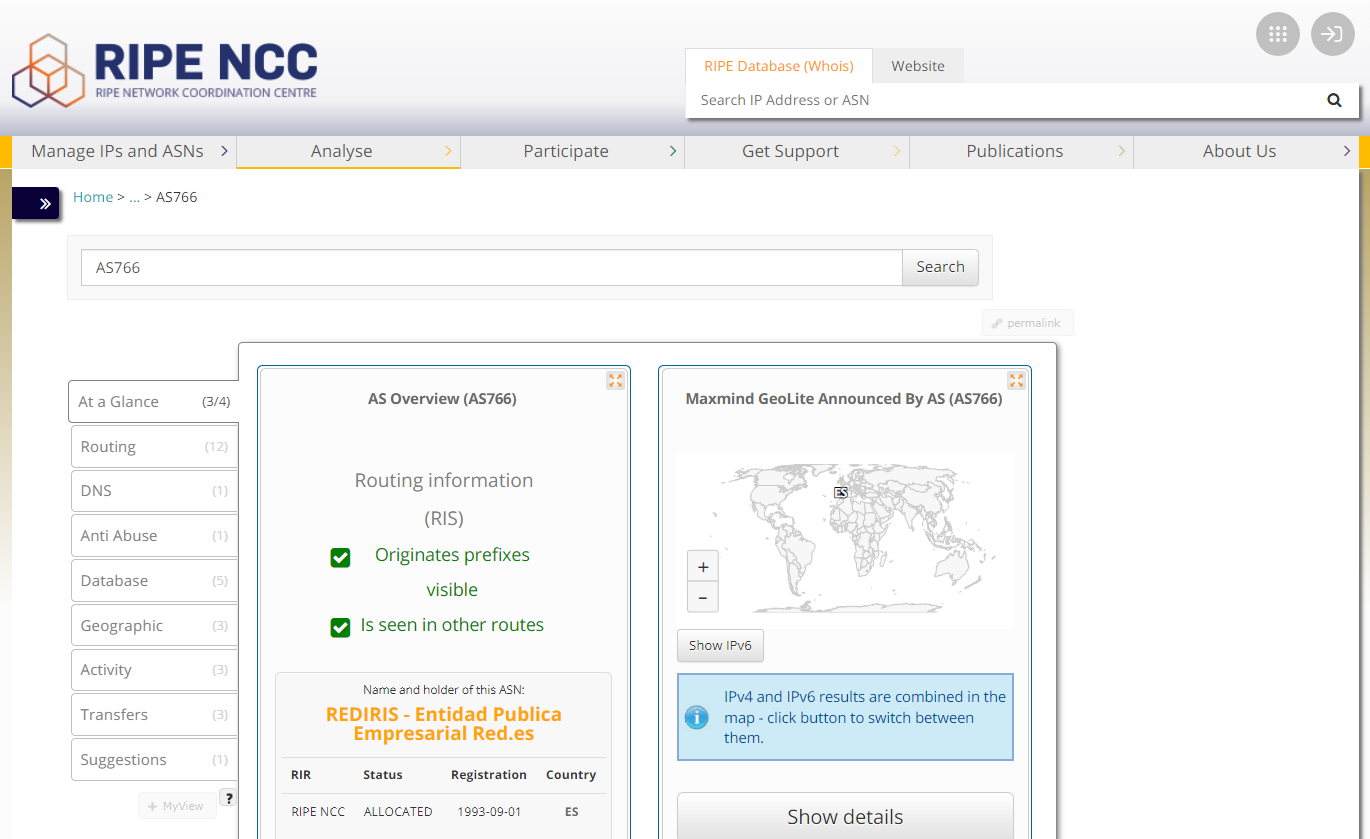Click the Show details button
Image resolution: width=1370 pixels, height=839 pixels.
(x=844, y=817)
